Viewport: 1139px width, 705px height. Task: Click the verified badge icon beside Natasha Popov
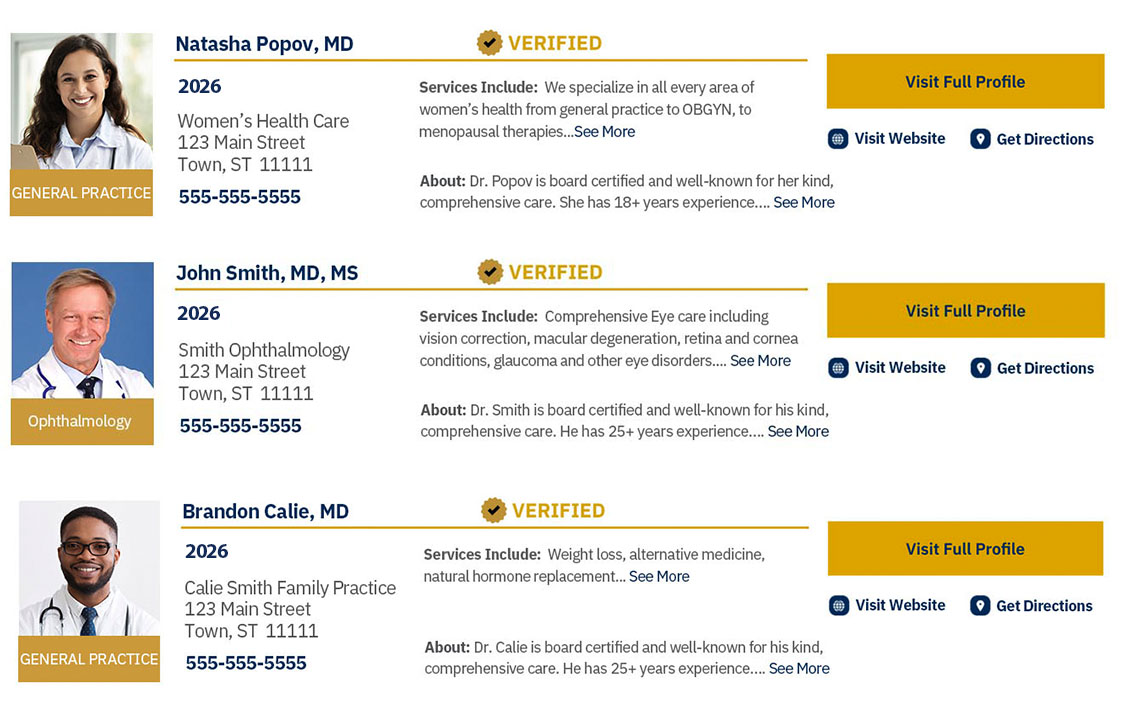tap(489, 43)
